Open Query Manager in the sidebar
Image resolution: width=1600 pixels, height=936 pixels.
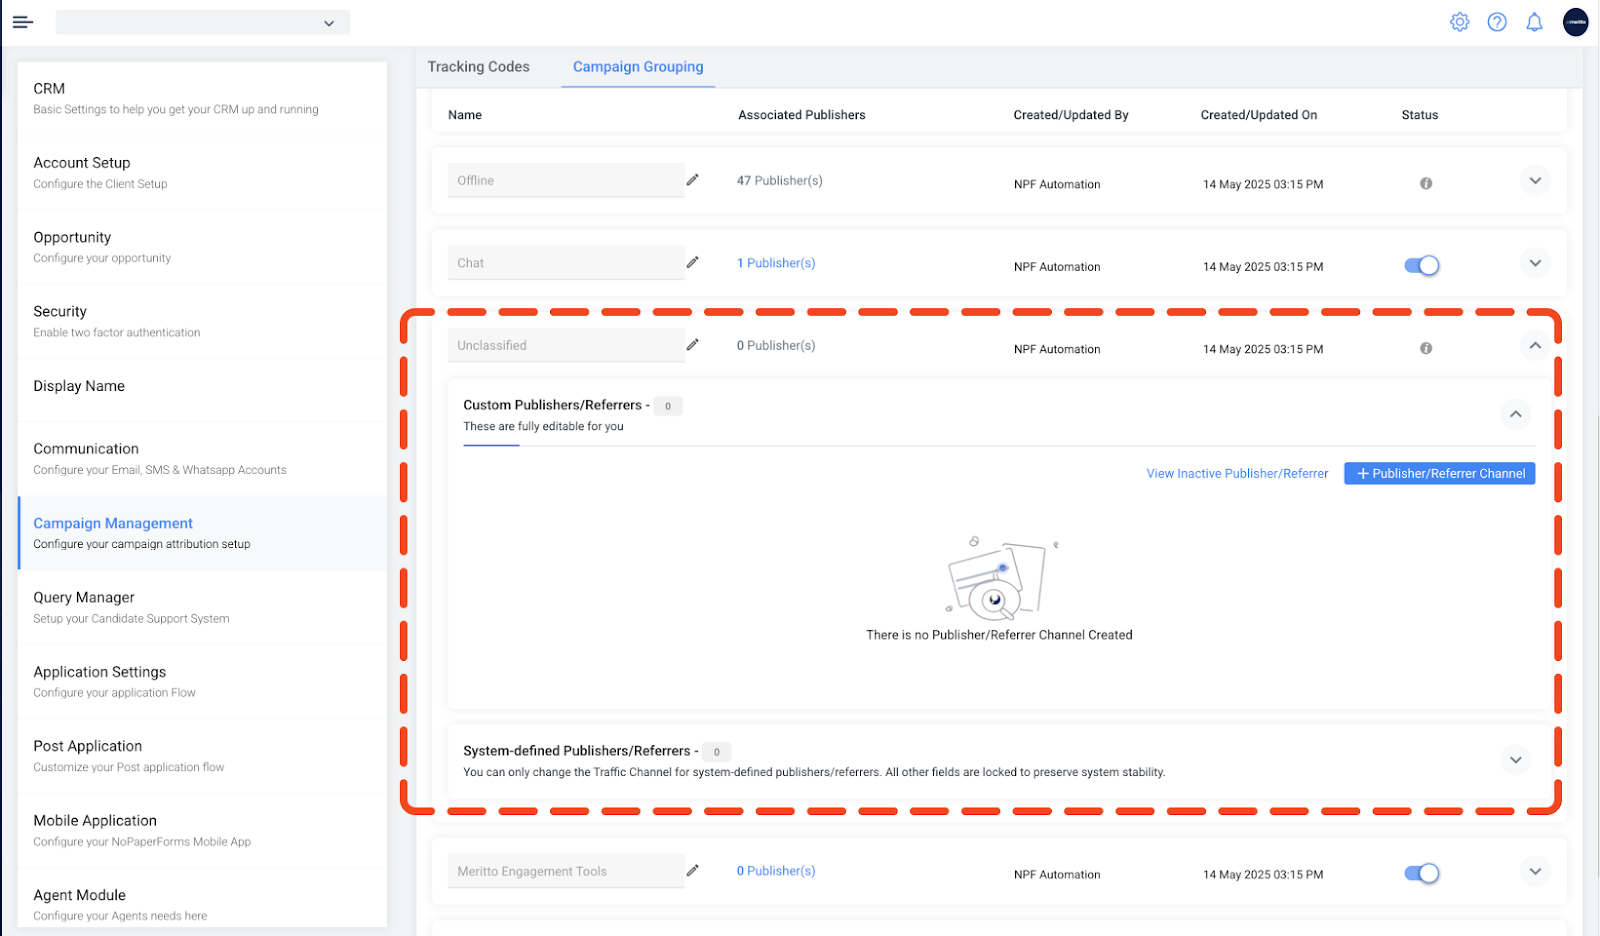click(x=84, y=598)
